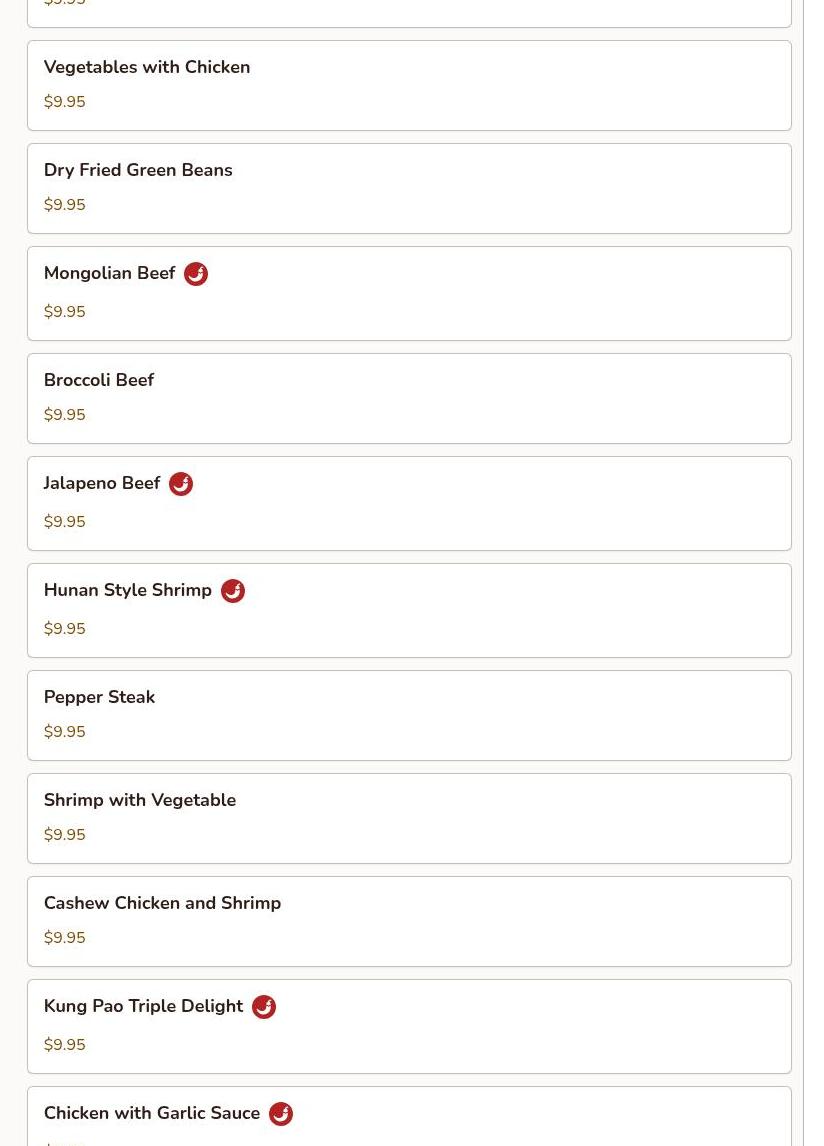The image size is (824, 1146).
Task: Click price under Cashew Chicken and Shrimp
Action: click(x=64, y=938)
